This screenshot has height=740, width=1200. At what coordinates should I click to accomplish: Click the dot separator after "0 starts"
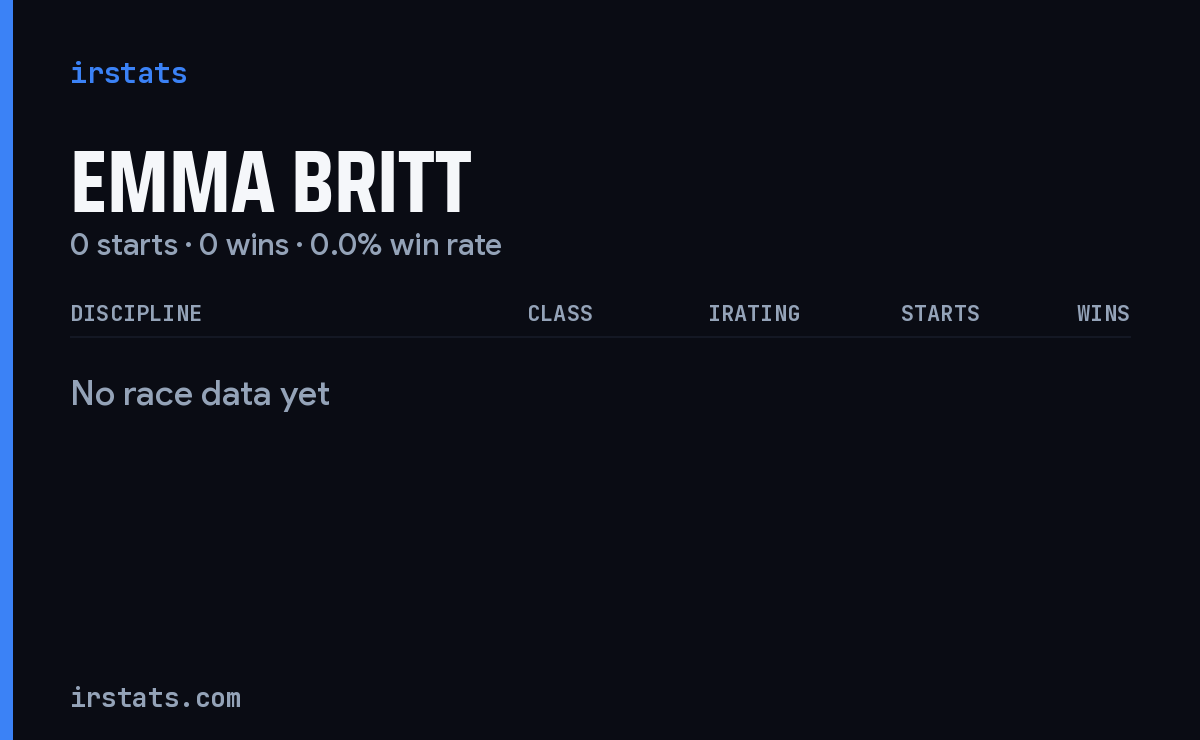pyautogui.click(x=188, y=246)
